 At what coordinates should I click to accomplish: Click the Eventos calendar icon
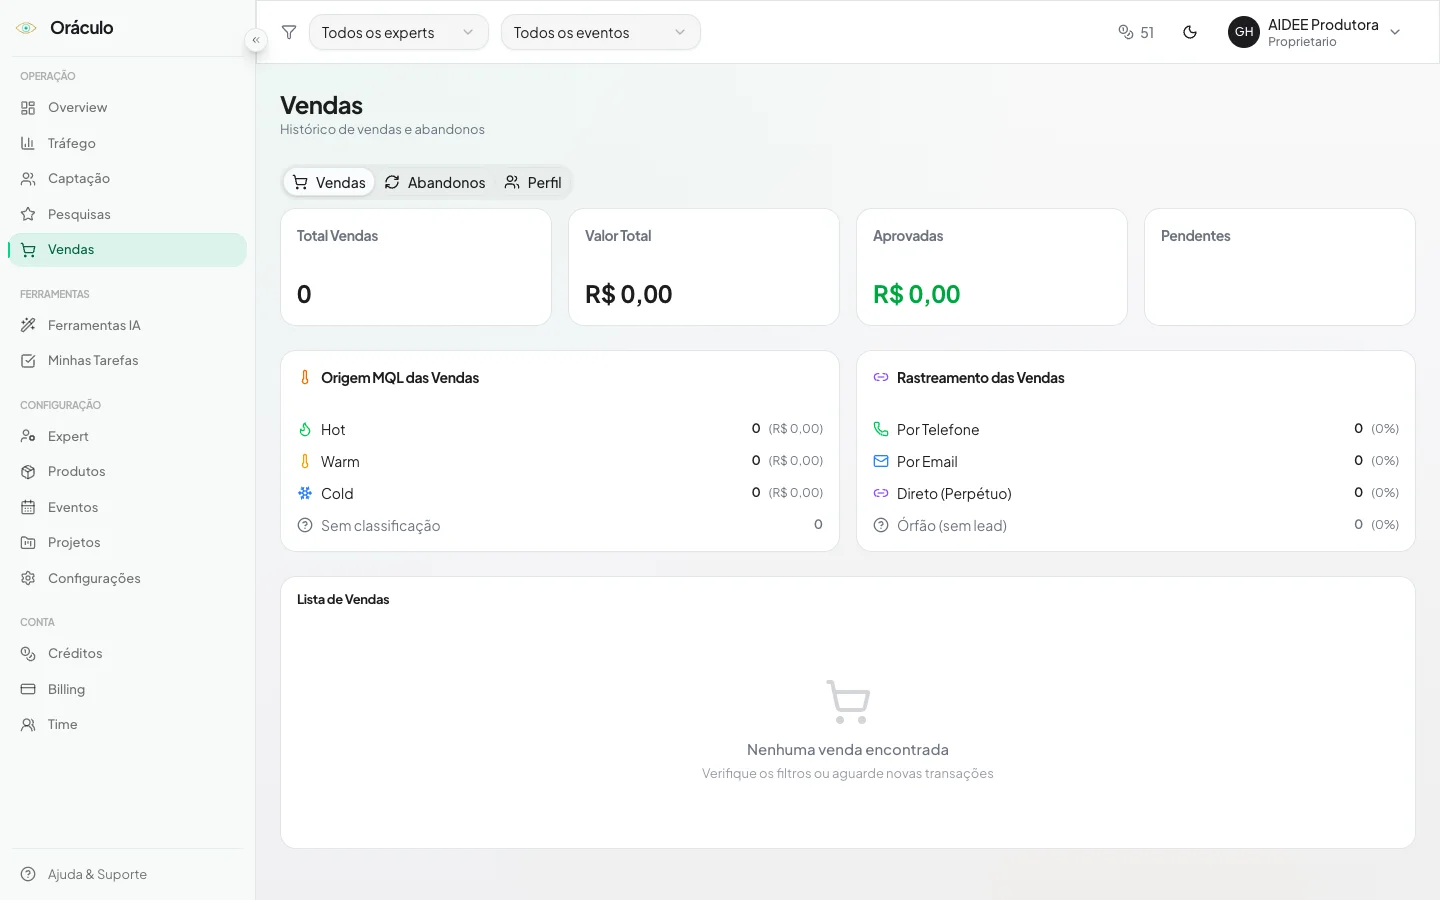(x=28, y=507)
